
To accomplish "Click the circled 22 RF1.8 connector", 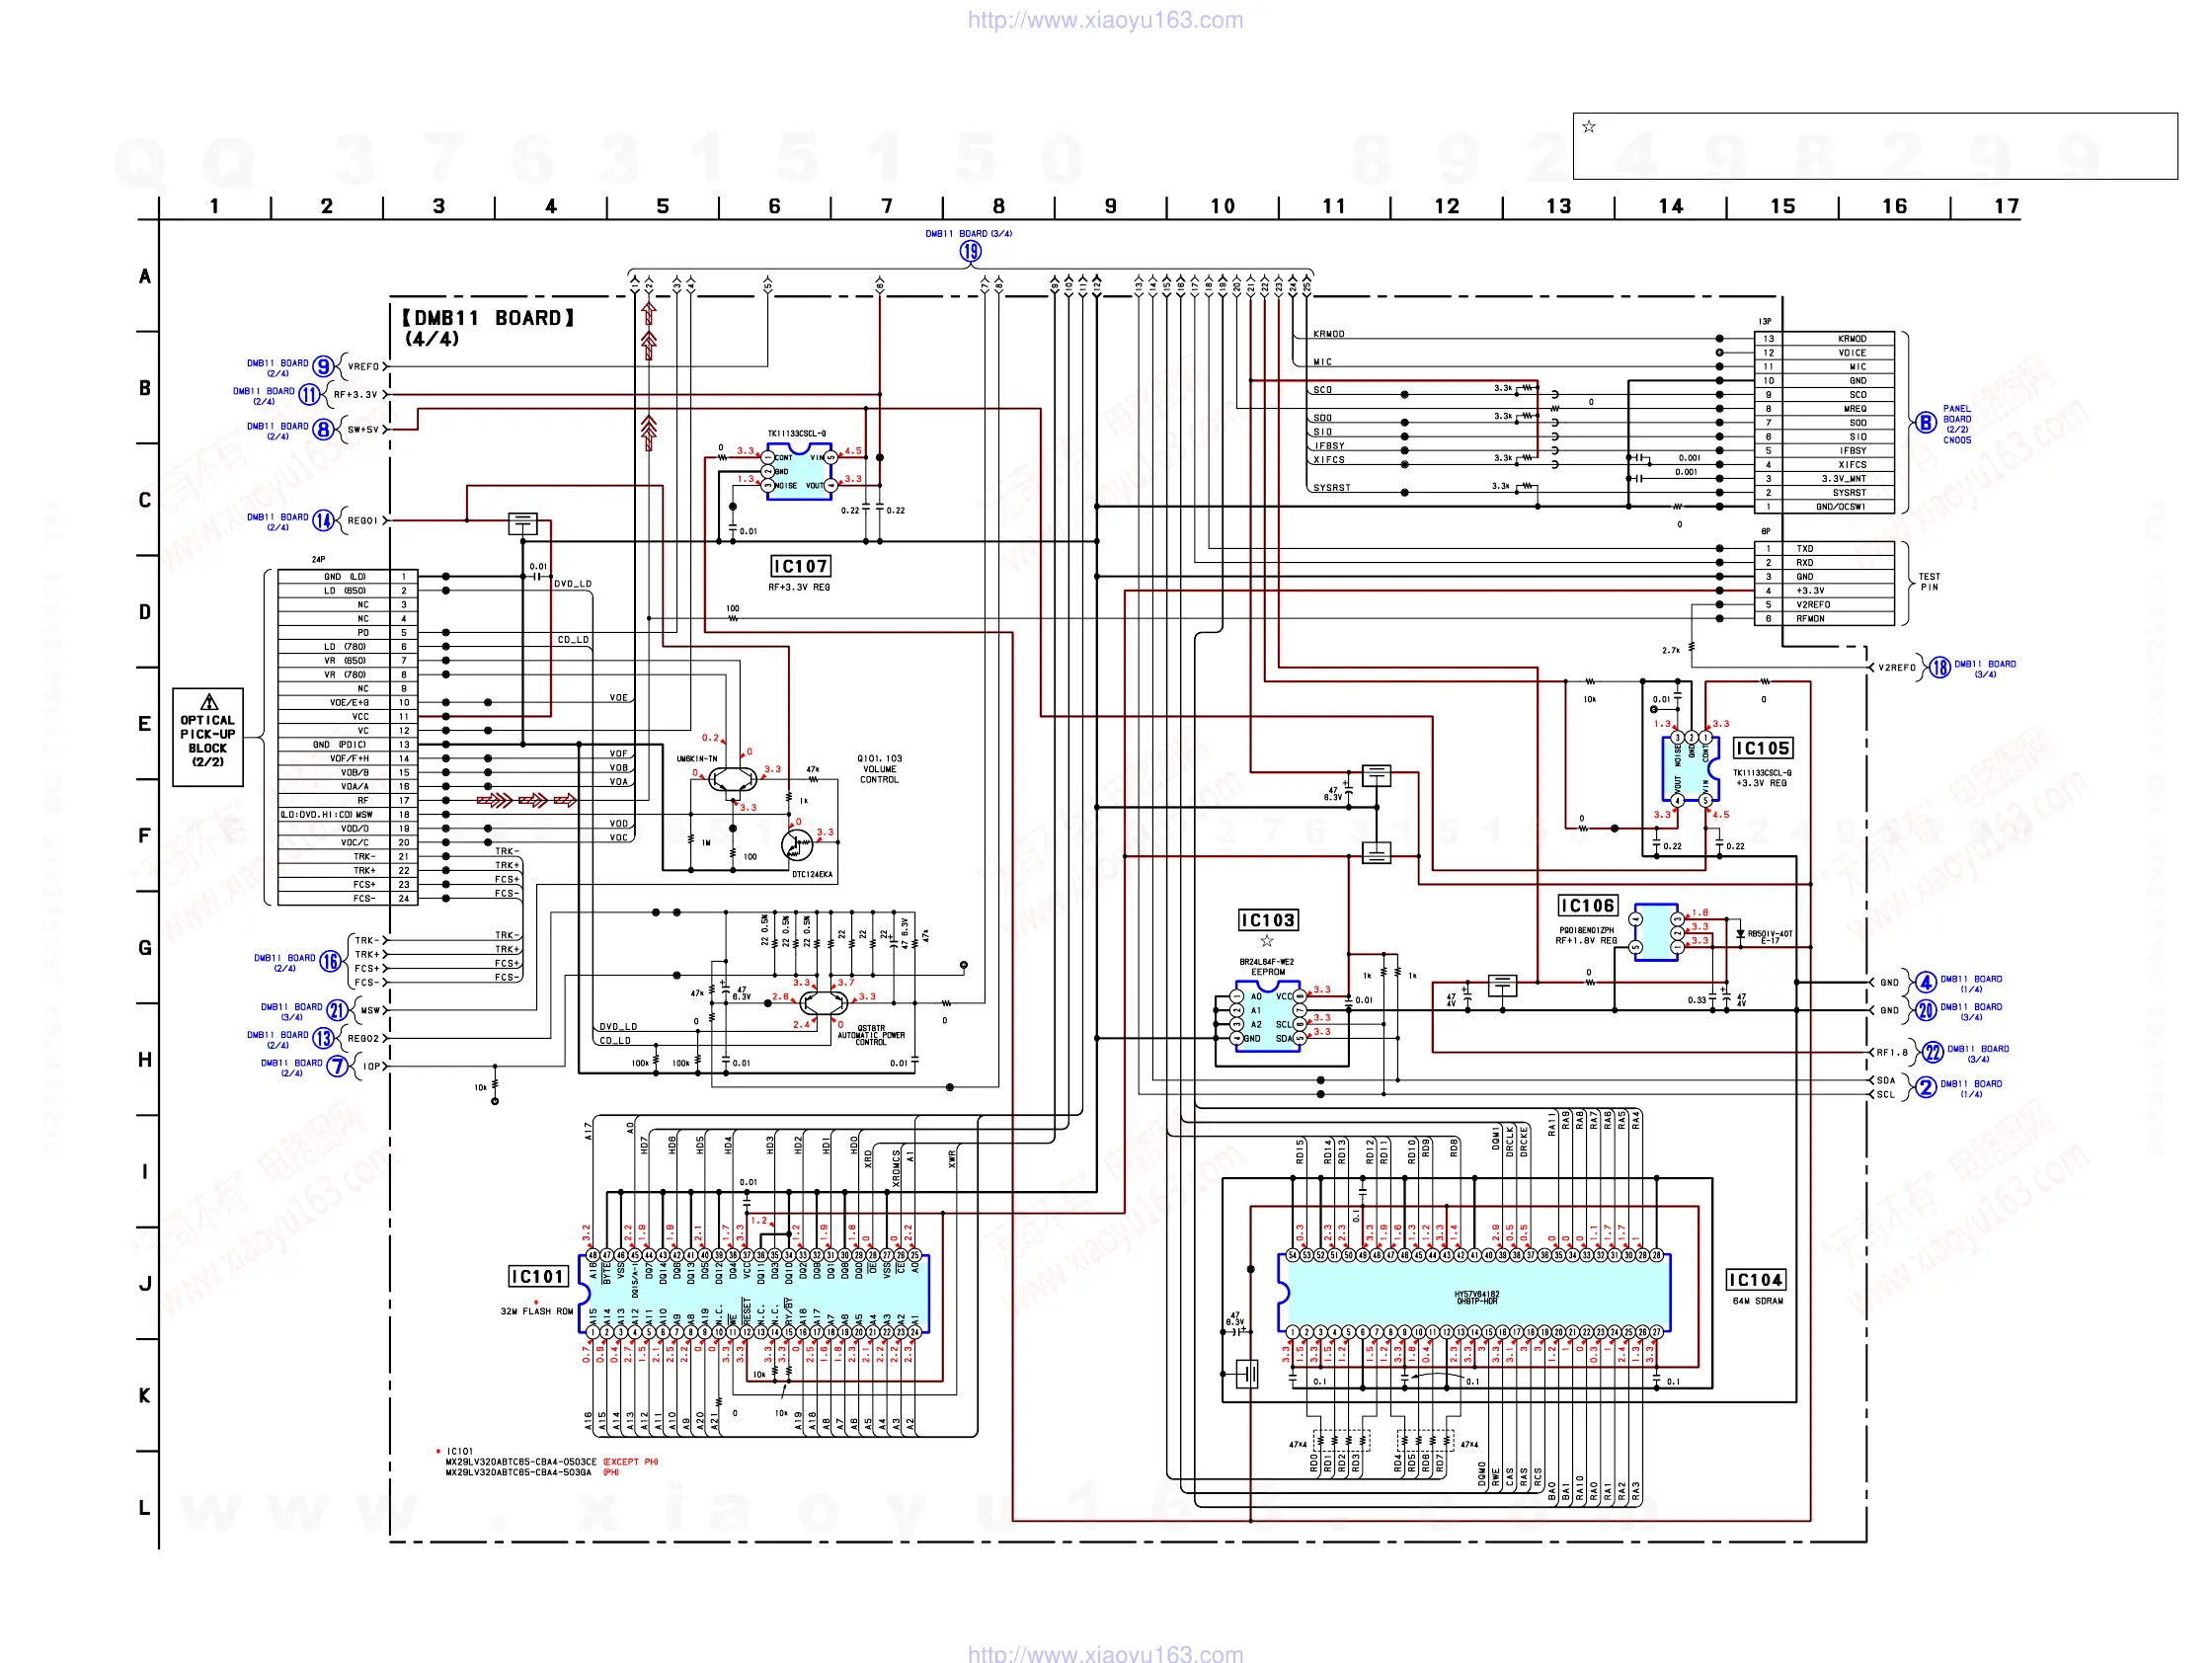I will [x=1932, y=1053].
